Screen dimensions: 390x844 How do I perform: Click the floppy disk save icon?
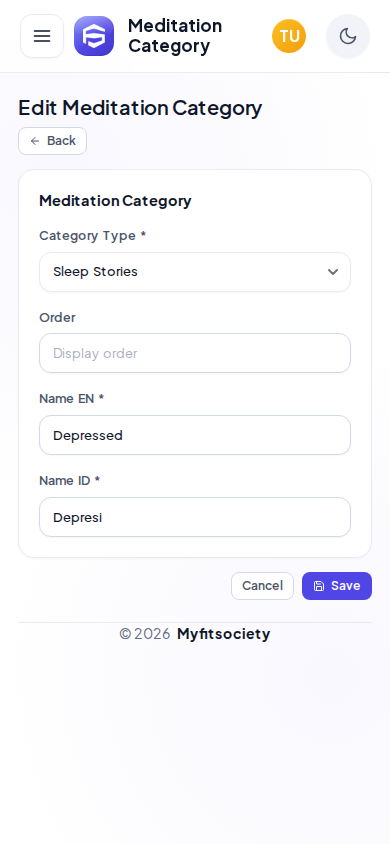point(319,586)
